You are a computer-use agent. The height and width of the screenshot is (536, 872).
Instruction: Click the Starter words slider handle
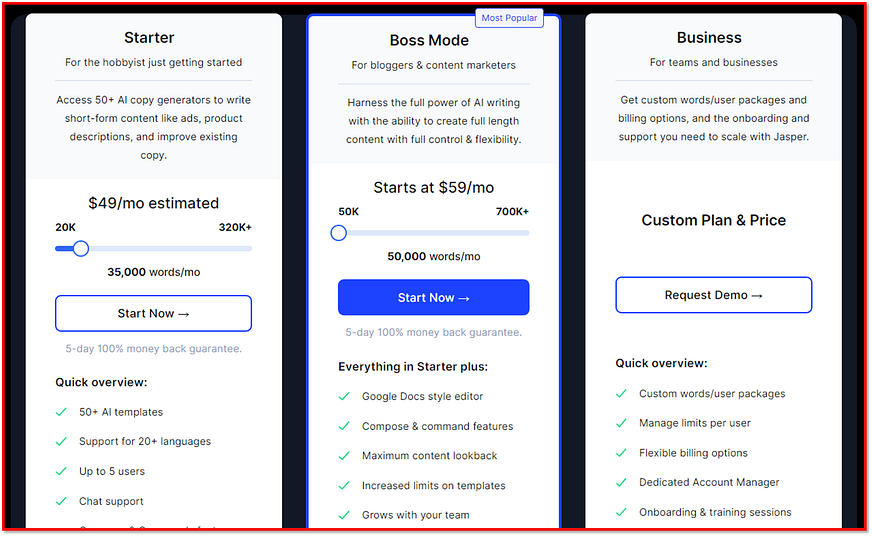pos(81,248)
